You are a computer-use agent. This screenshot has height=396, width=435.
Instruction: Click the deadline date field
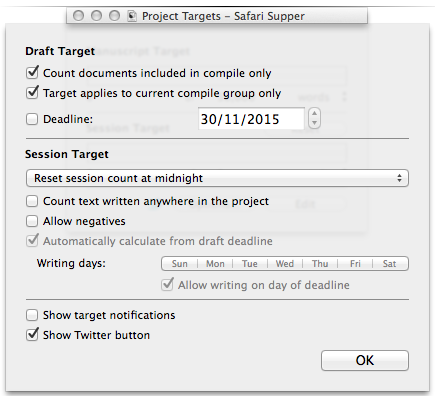(x=251, y=119)
